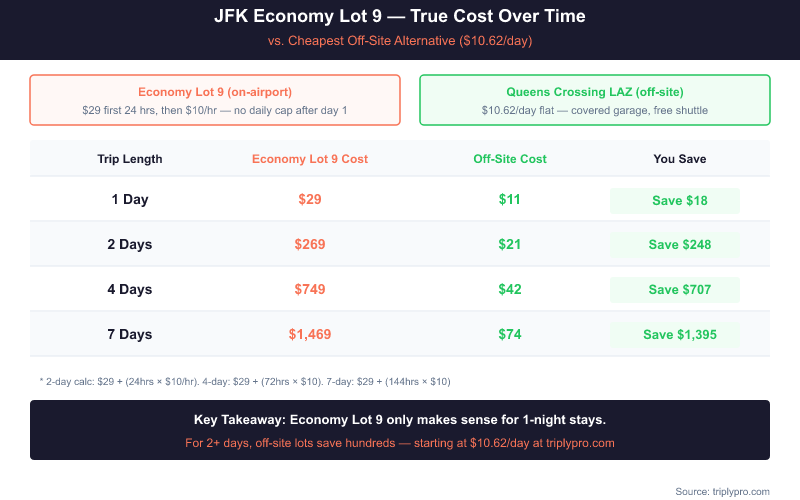Image resolution: width=800 pixels, height=500 pixels.
Task: Click the "Save $248" badge
Action: coord(675,245)
